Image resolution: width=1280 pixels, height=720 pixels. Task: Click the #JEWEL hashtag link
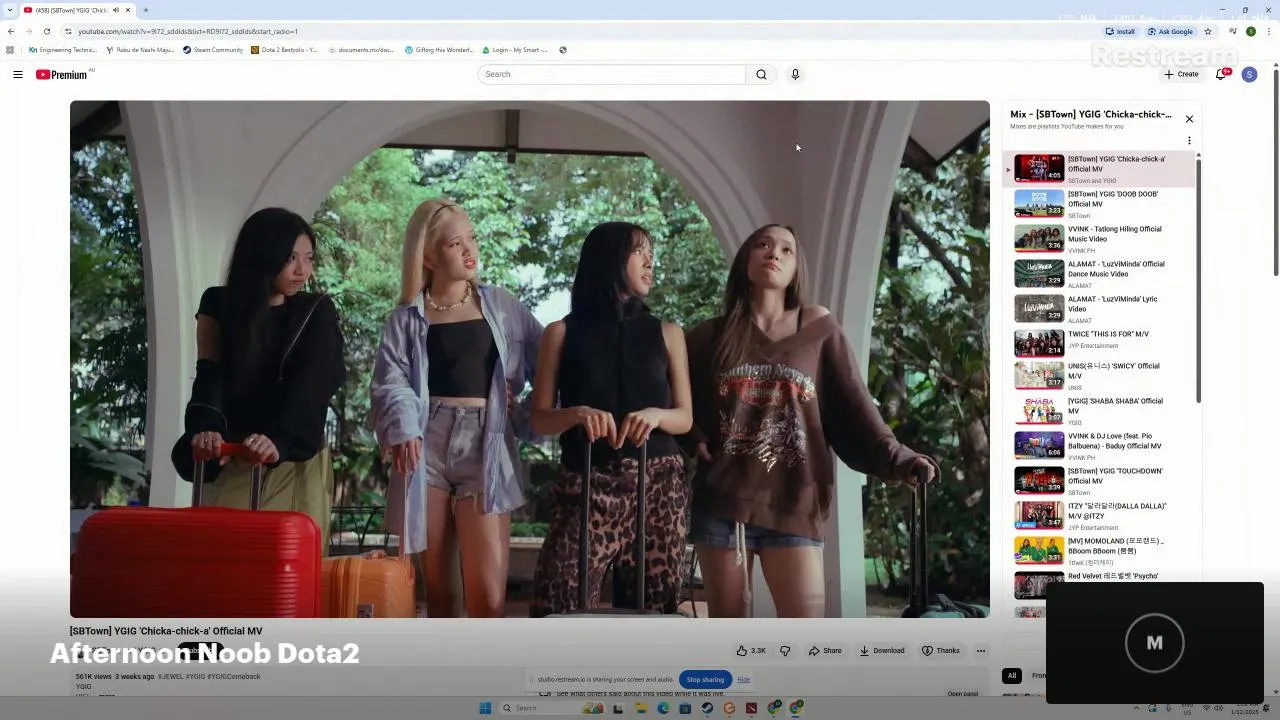click(x=171, y=677)
